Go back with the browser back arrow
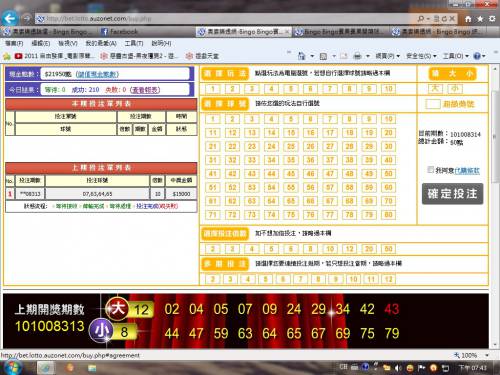500x375 pixels. [x=10, y=18]
